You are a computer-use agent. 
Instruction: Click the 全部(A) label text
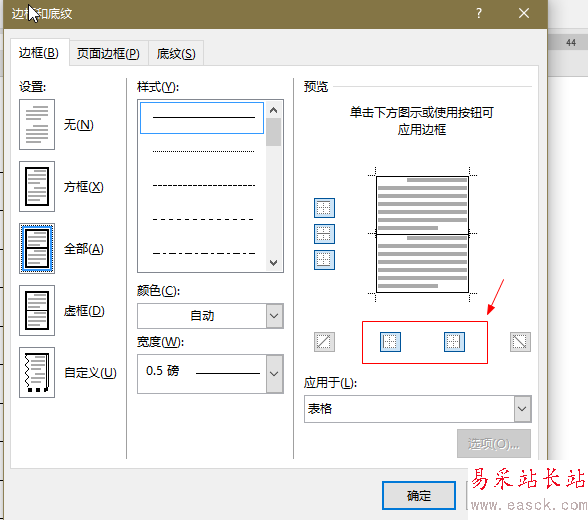(83, 249)
